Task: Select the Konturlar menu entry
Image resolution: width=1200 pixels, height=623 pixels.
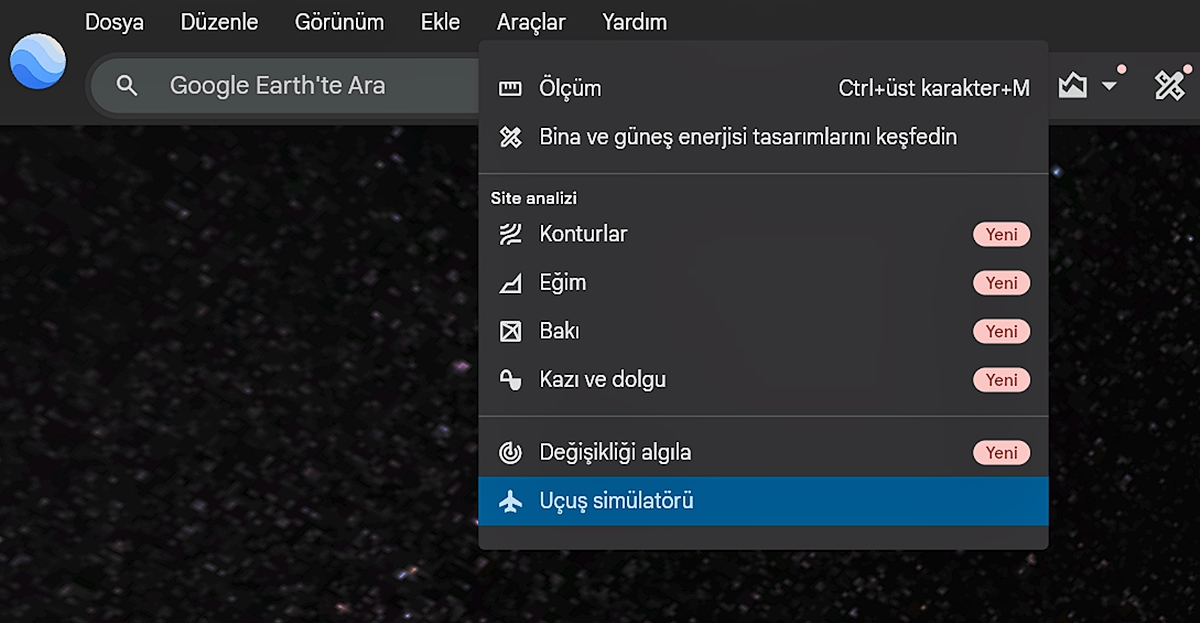Action: pyautogui.click(x=763, y=234)
